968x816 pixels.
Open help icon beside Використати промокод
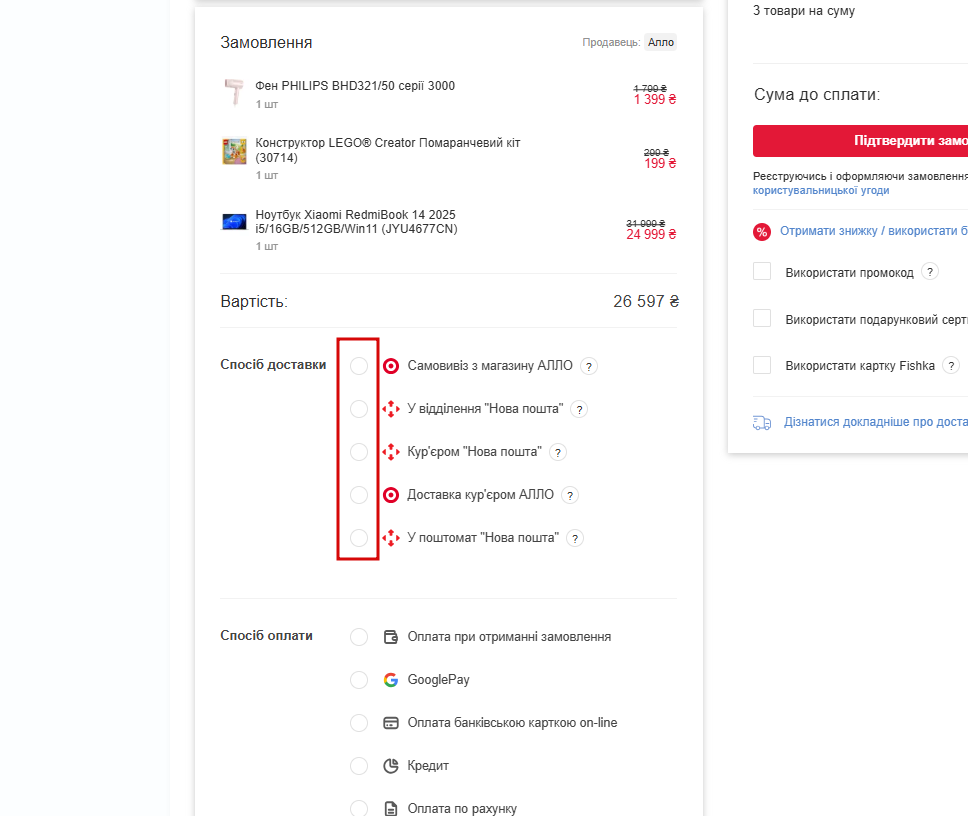(930, 272)
